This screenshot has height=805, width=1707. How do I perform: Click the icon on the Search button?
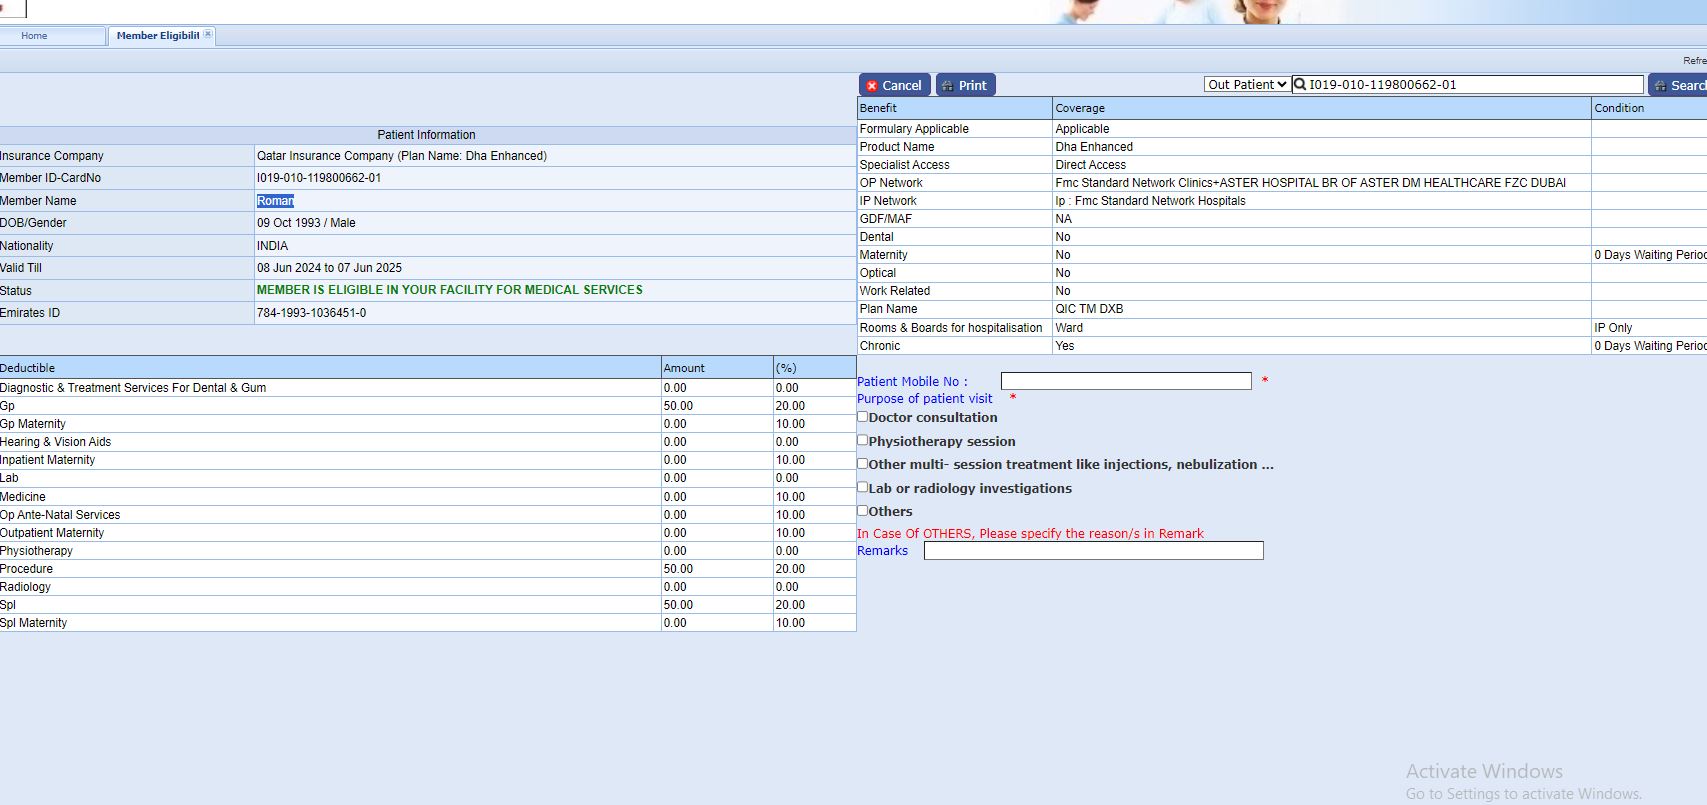pyautogui.click(x=1660, y=86)
